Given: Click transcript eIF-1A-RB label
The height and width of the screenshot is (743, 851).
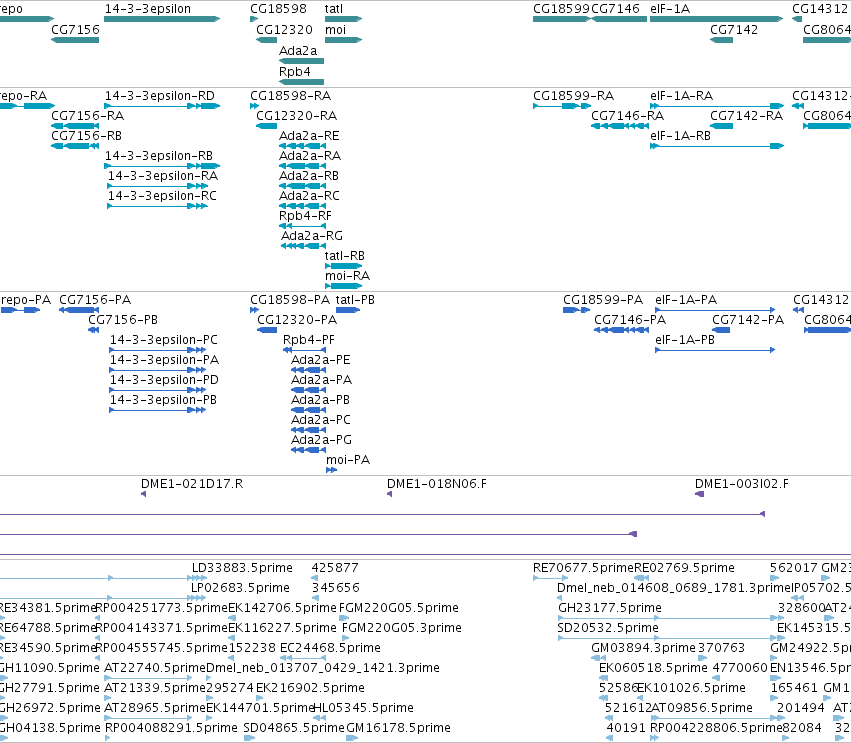Looking at the screenshot, I should click(681, 136).
